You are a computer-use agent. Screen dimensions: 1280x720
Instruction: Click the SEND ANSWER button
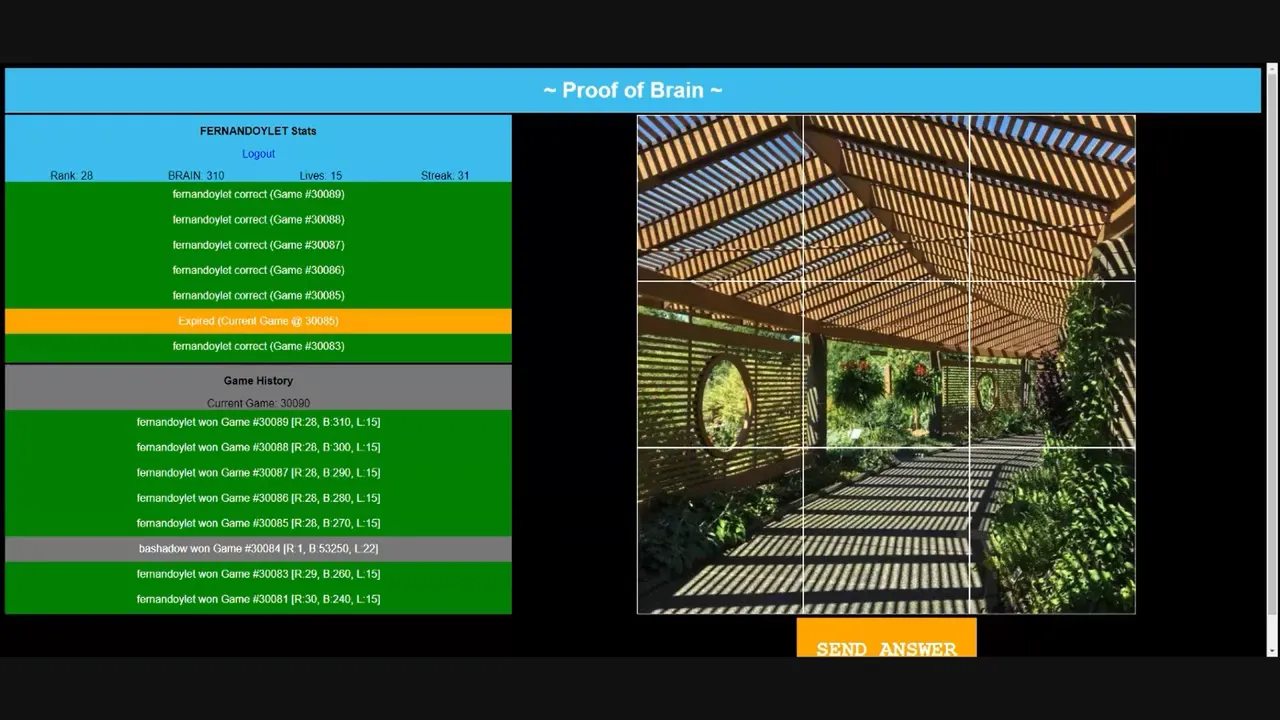[x=886, y=638]
